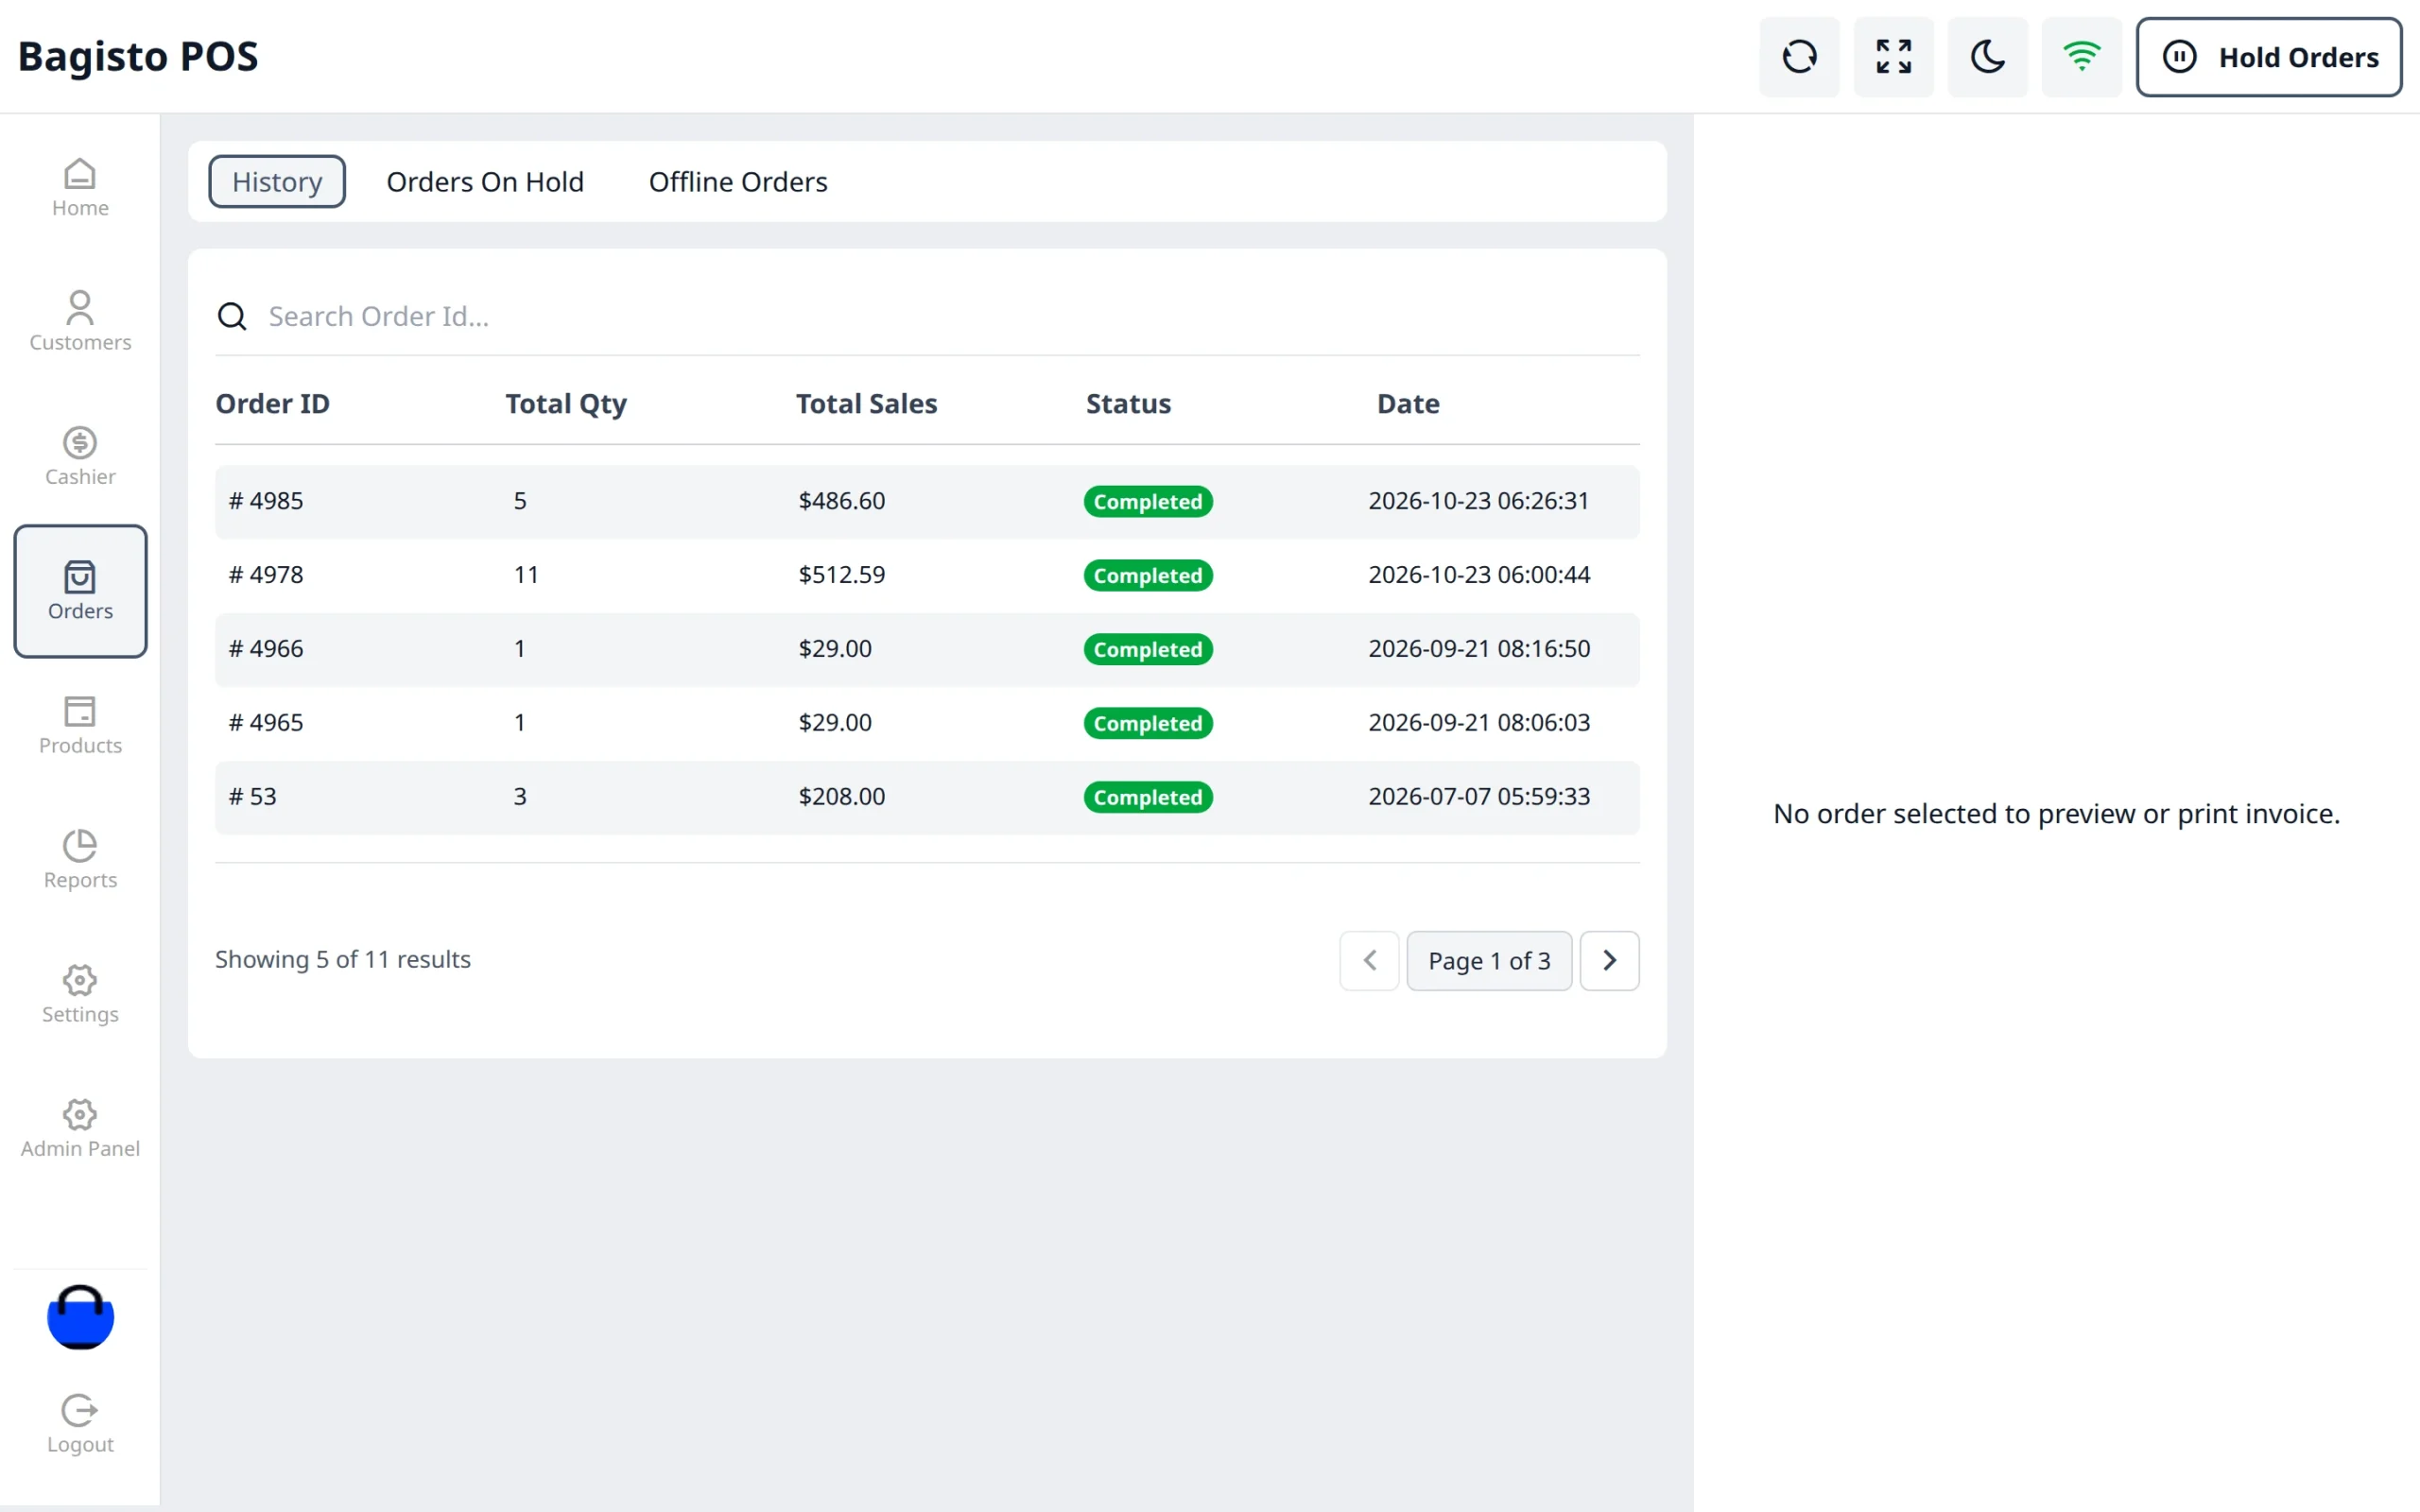Click the search magnifier icon
This screenshot has width=2420, height=1512.
232,317
